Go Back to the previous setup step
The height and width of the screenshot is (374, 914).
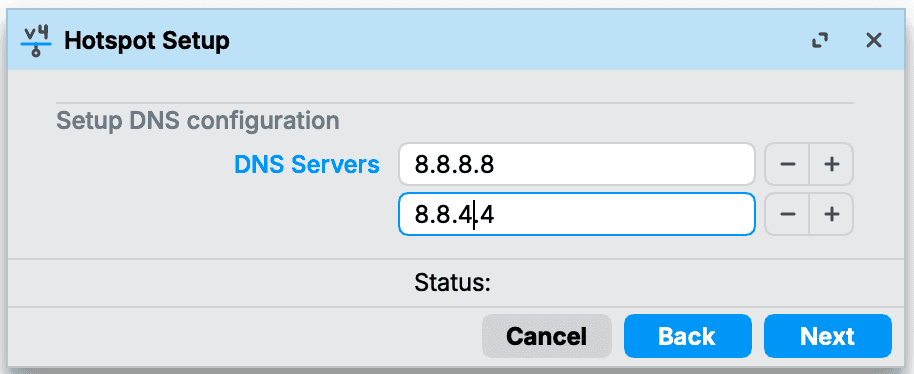point(687,336)
